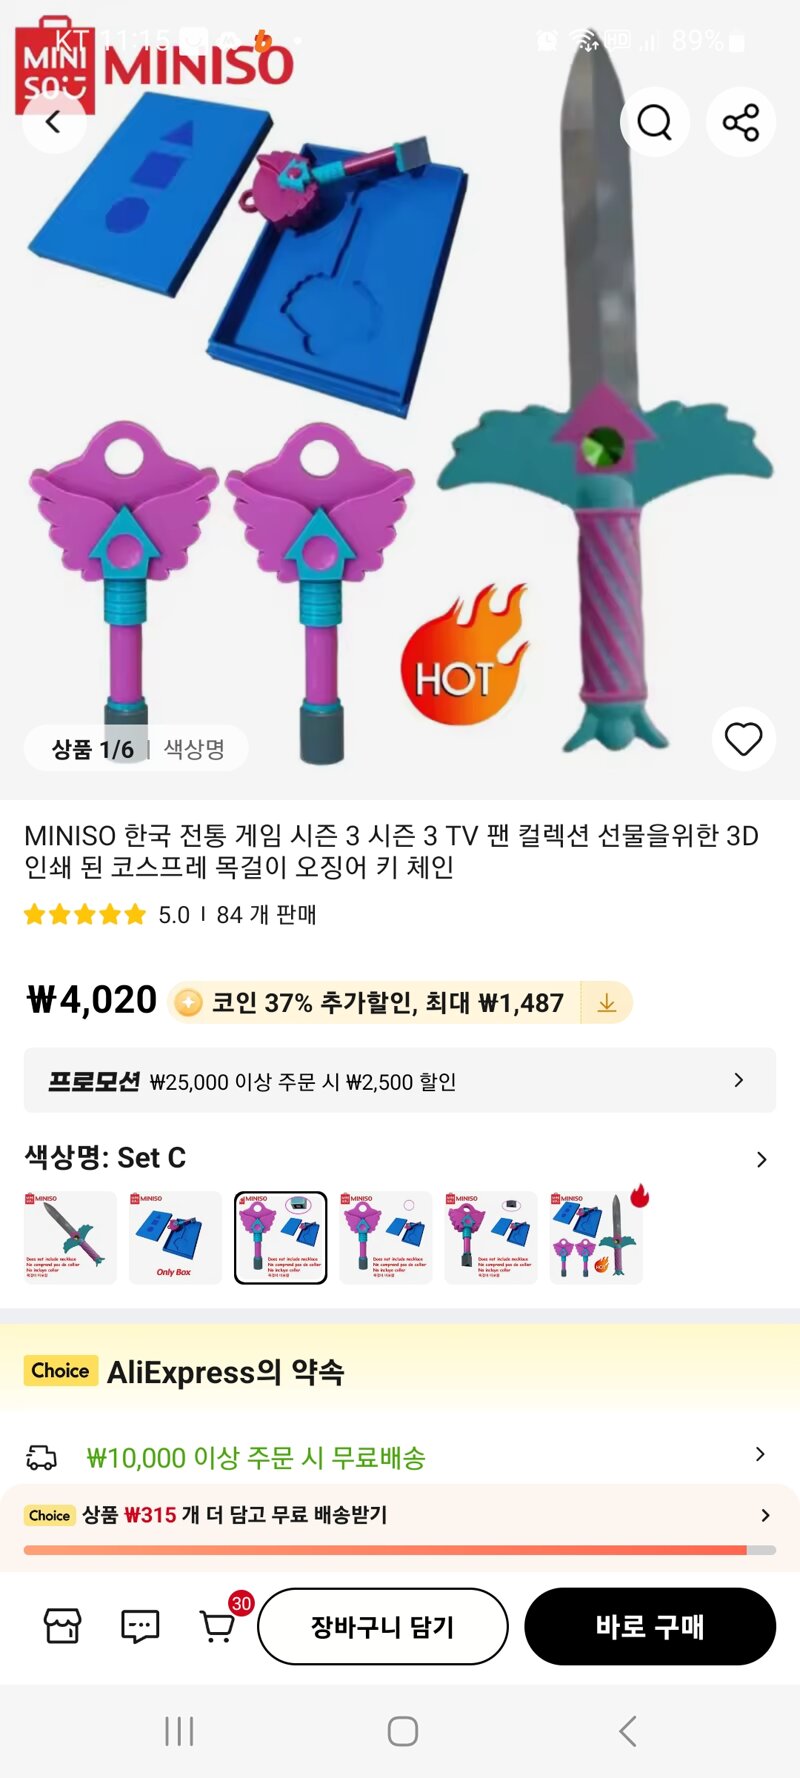Image resolution: width=800 pixels, height=1778 pixels.
Task: Expand the free shipping ₩10,000 row
Action: click(400, 1457)
